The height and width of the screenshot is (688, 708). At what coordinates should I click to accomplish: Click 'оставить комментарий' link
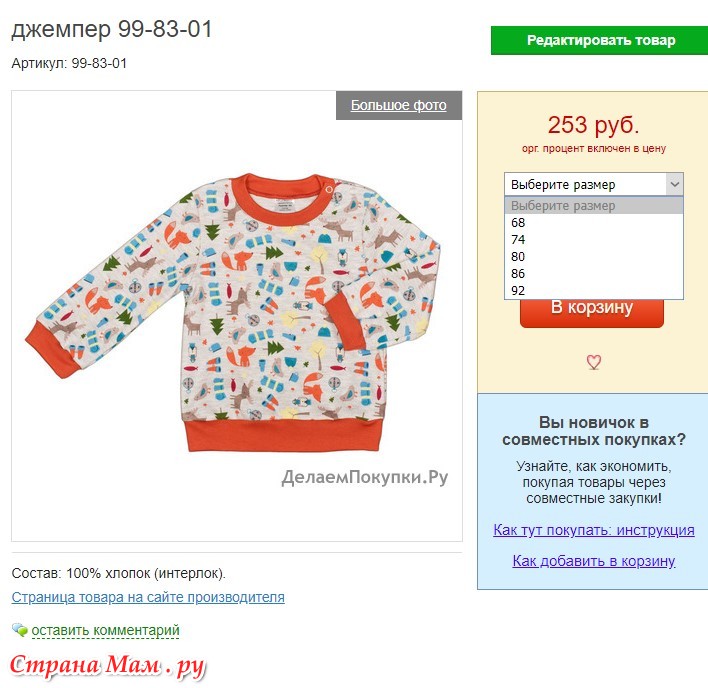coord(105,630)
